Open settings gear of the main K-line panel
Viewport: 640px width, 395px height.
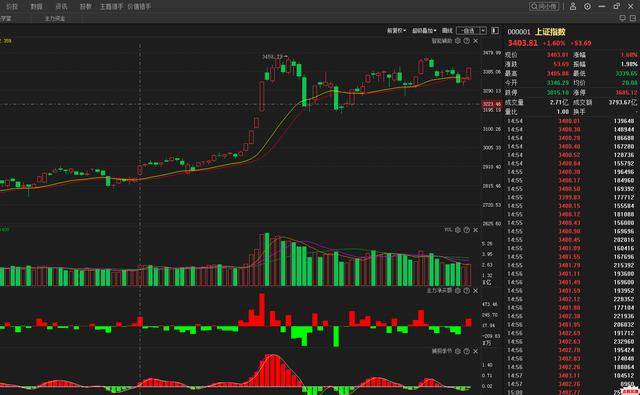click(458, 41)
